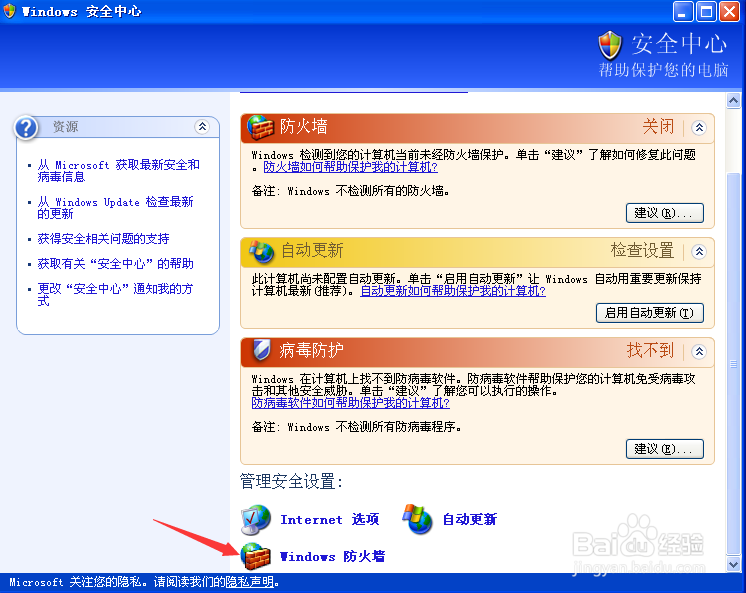Minimize the 安全中心 window
Screen dimensions: 746x593
click(682, 11)
